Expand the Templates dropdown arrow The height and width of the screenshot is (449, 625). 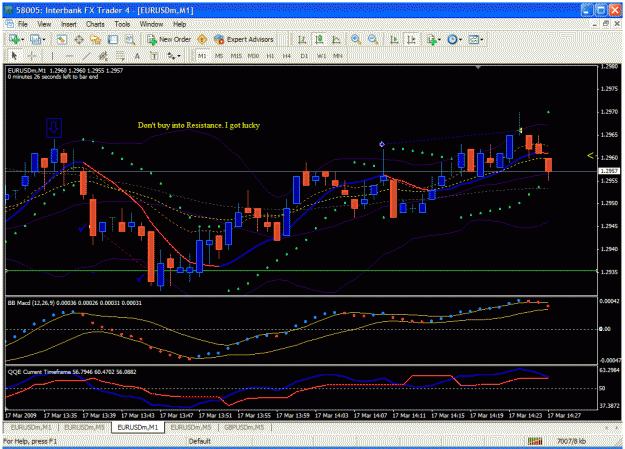tap(482, 39)
